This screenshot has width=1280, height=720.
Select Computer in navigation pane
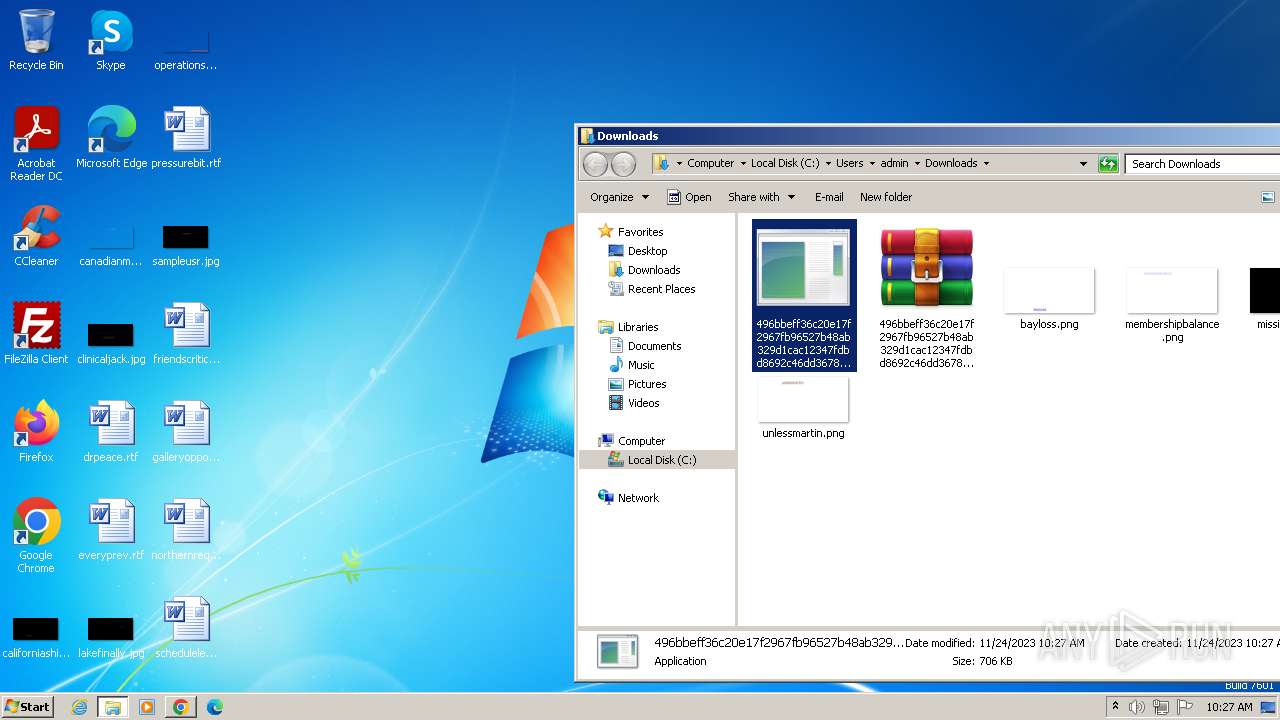[x=641, y=441]
